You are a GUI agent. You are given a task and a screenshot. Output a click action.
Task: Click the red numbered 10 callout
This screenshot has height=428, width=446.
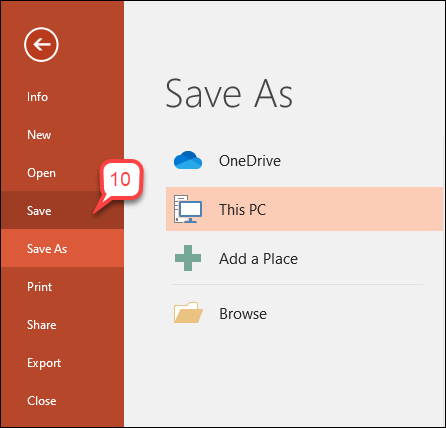[121, 179]
